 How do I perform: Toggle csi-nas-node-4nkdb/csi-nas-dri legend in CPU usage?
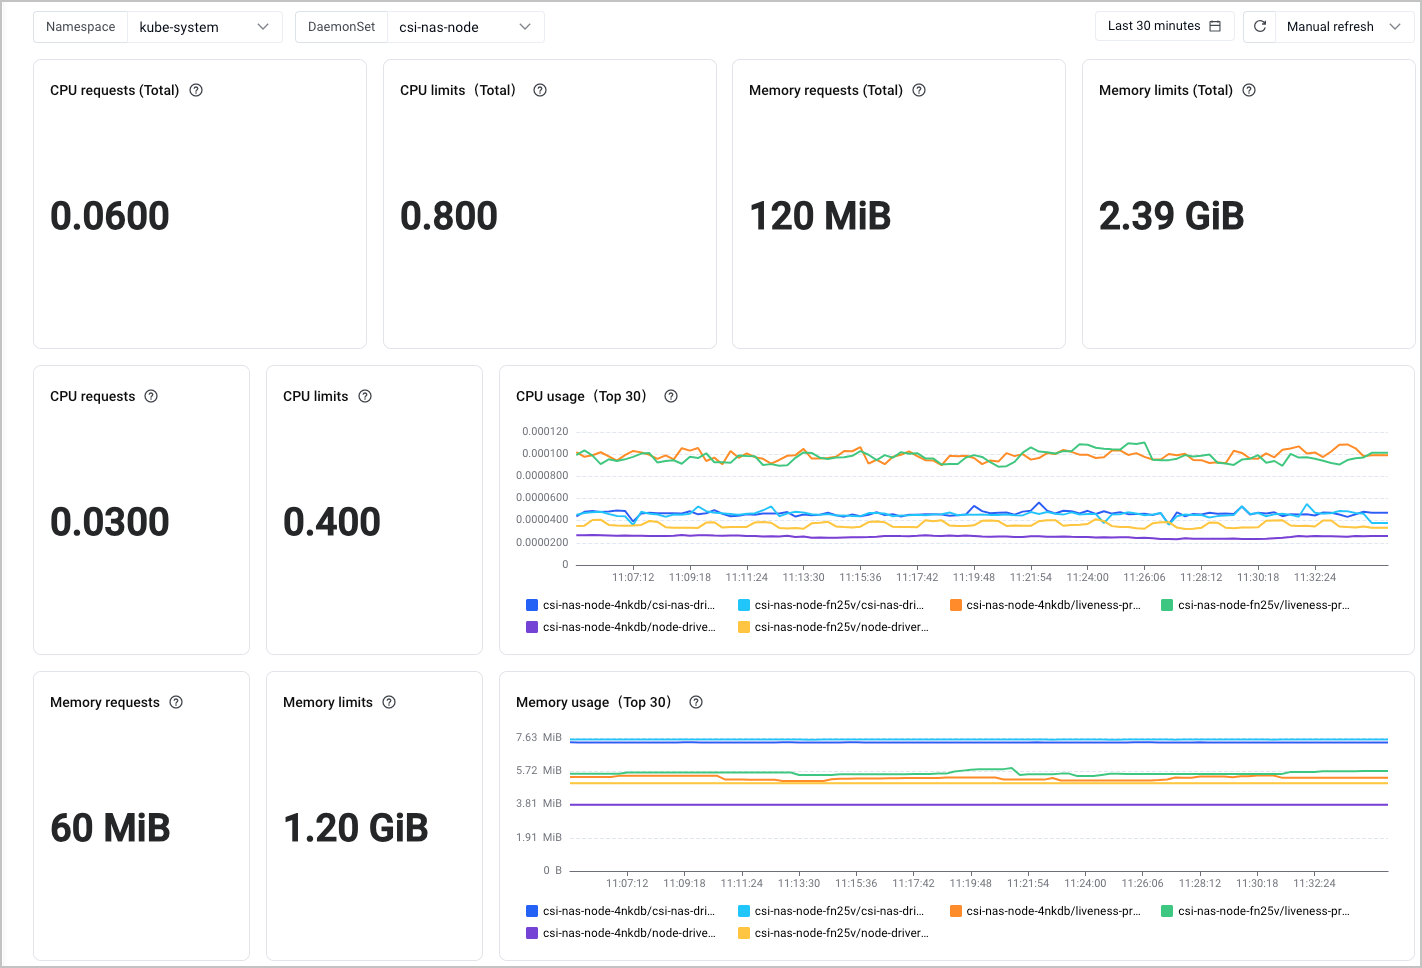(x=620, y=605)
